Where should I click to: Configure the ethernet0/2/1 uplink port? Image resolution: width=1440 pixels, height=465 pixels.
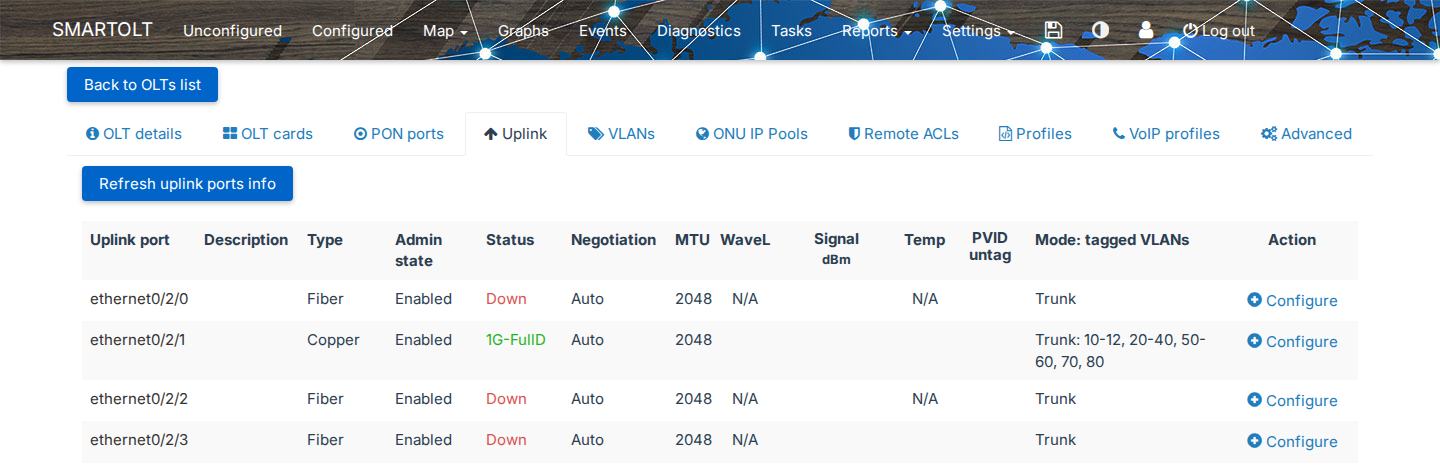coord(1292,341)
